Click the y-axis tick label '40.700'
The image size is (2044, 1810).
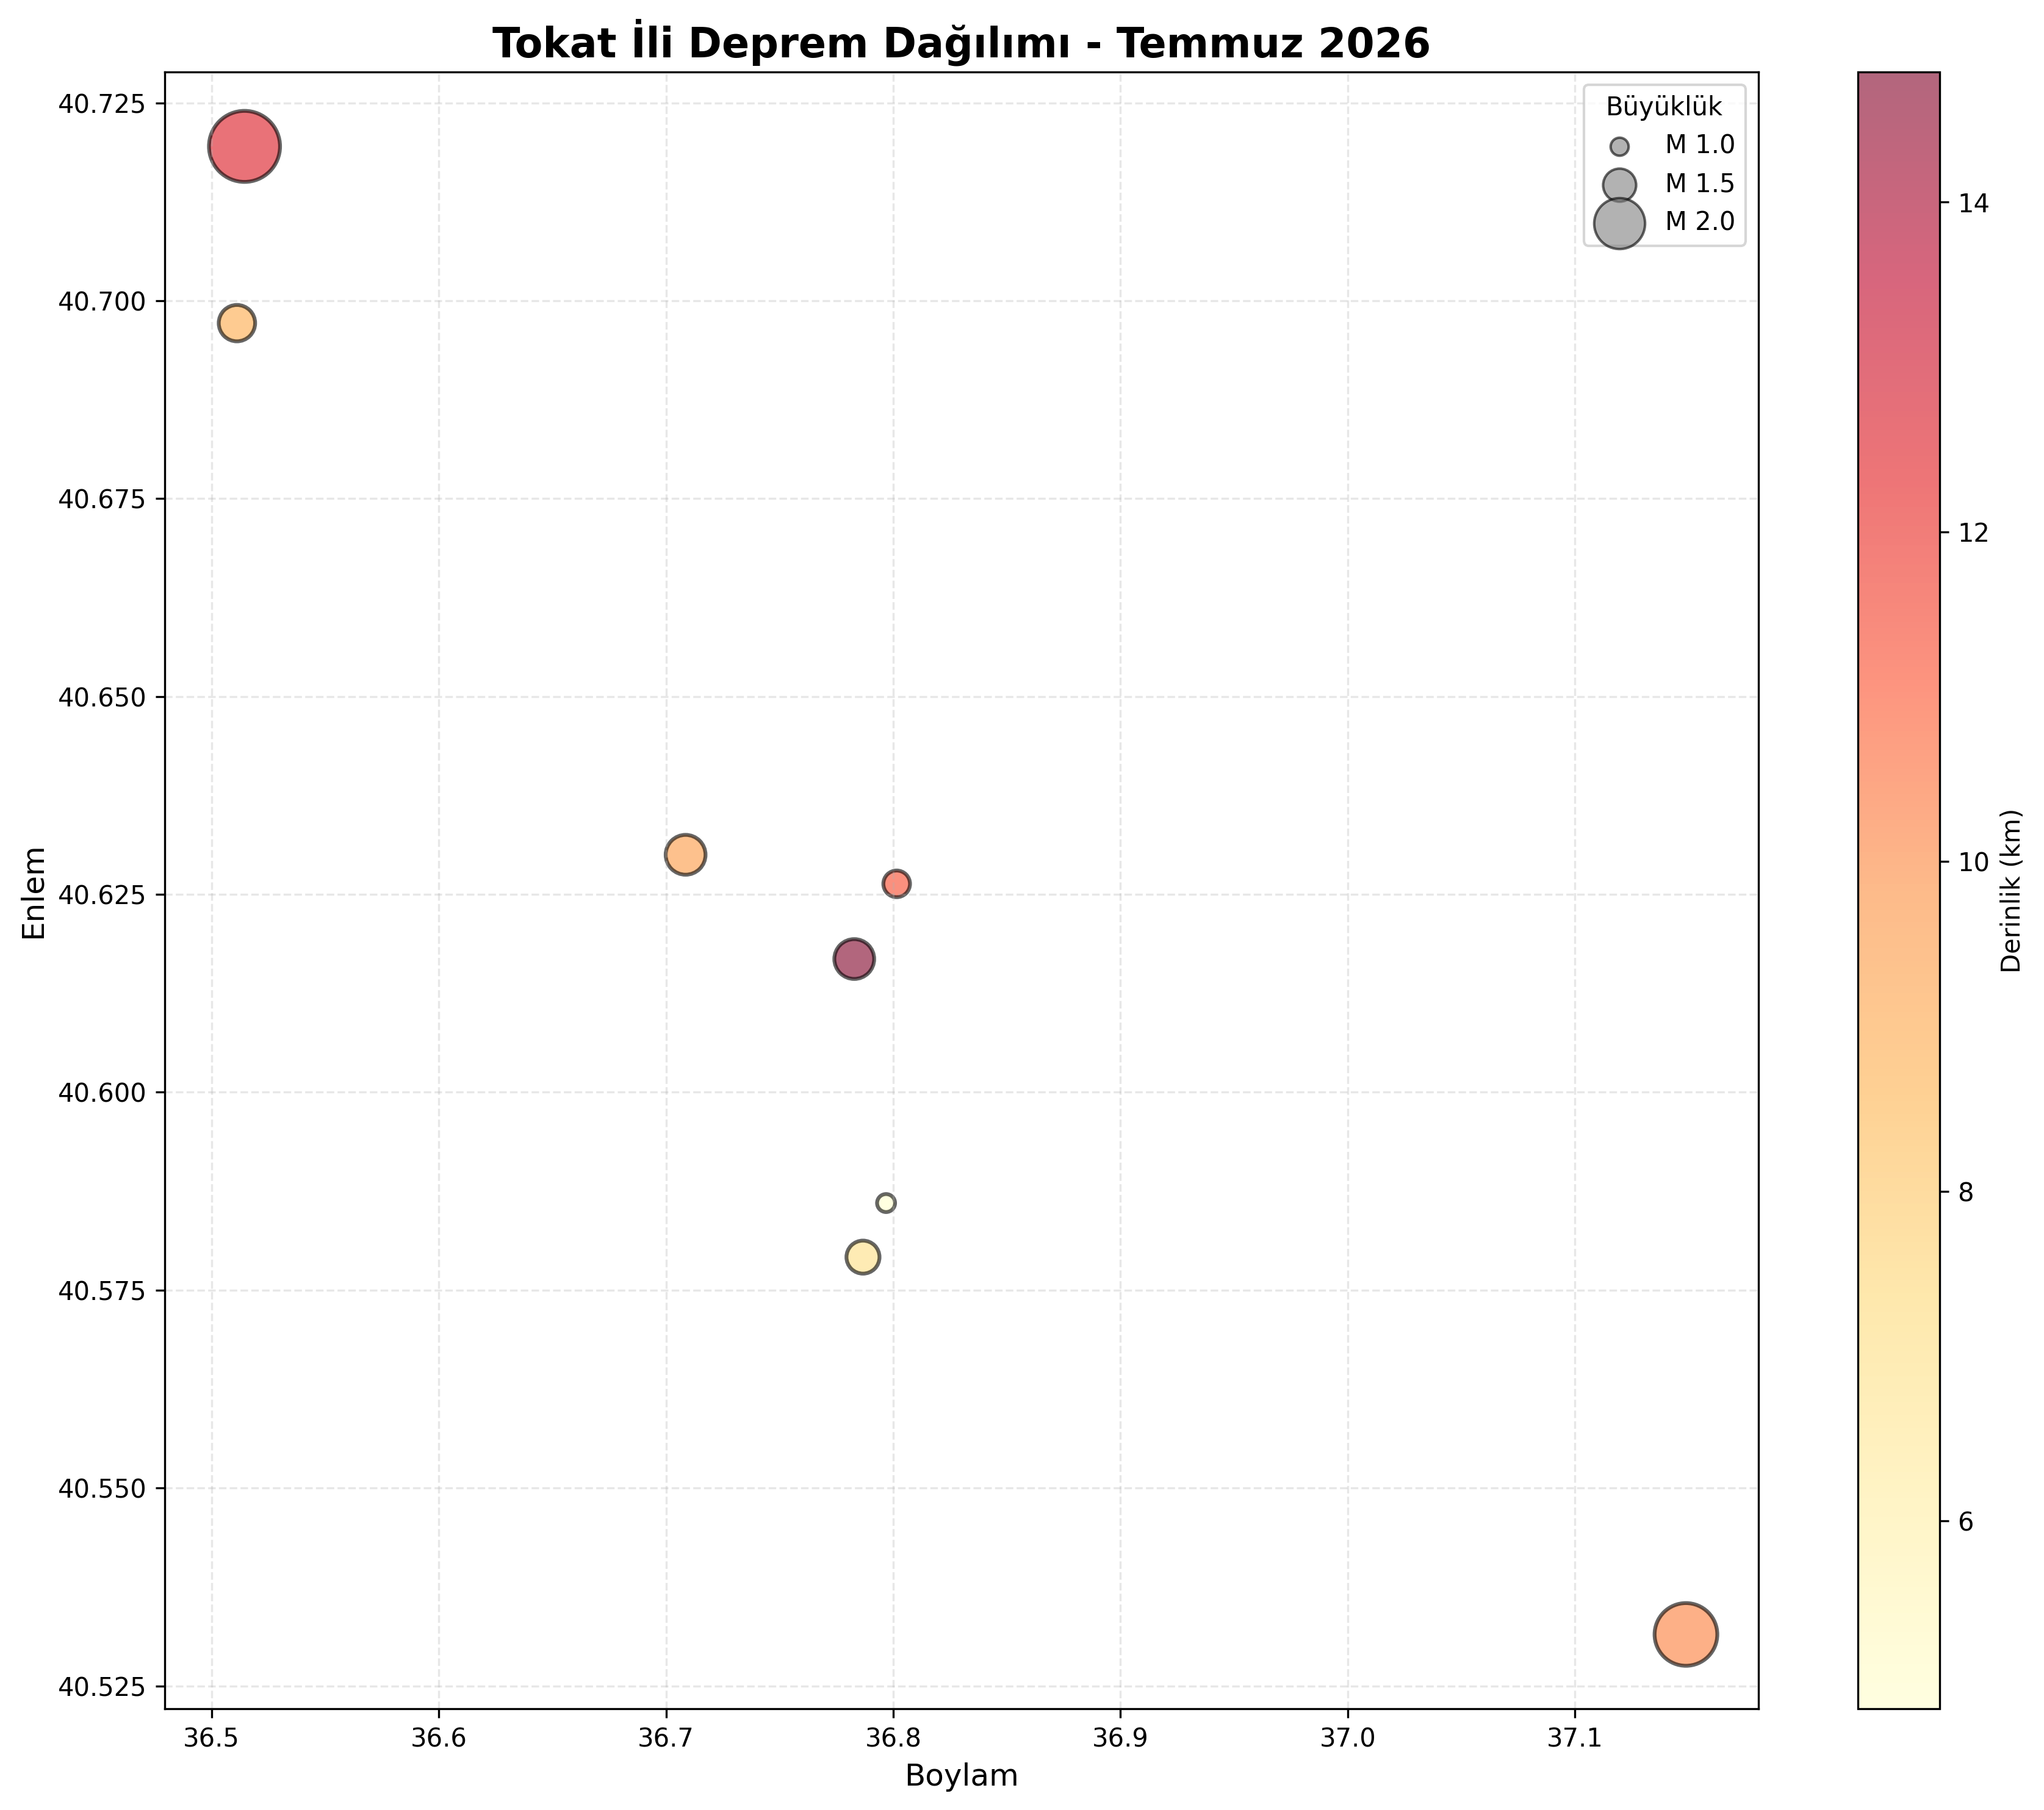[x=101, y=302]
